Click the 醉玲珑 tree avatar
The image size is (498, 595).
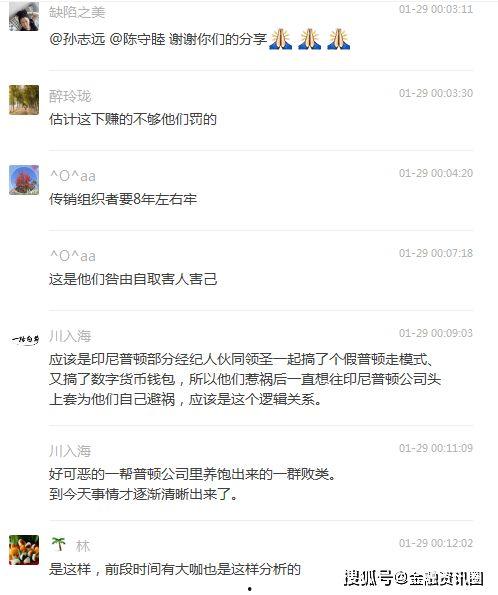pyautogui.click(x=24, y=100)
